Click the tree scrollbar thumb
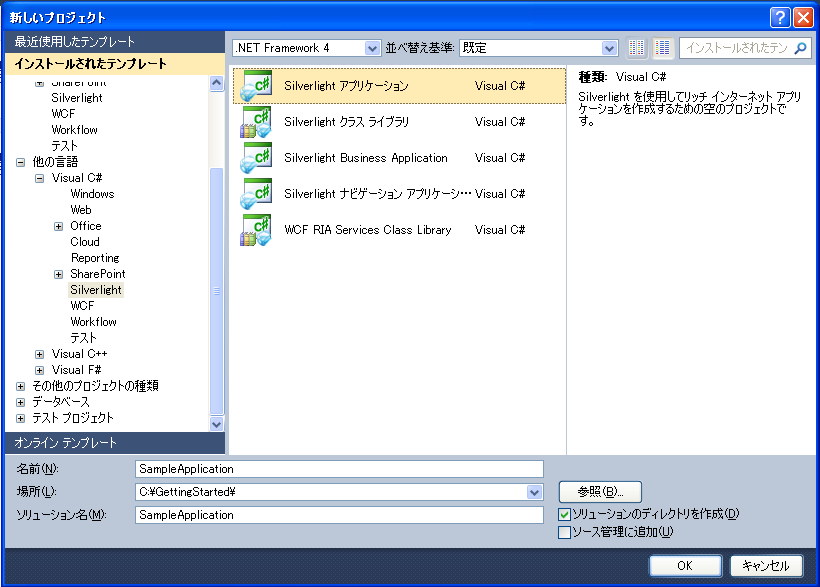Viewport: 820px width, 587px height. (216, 291)
